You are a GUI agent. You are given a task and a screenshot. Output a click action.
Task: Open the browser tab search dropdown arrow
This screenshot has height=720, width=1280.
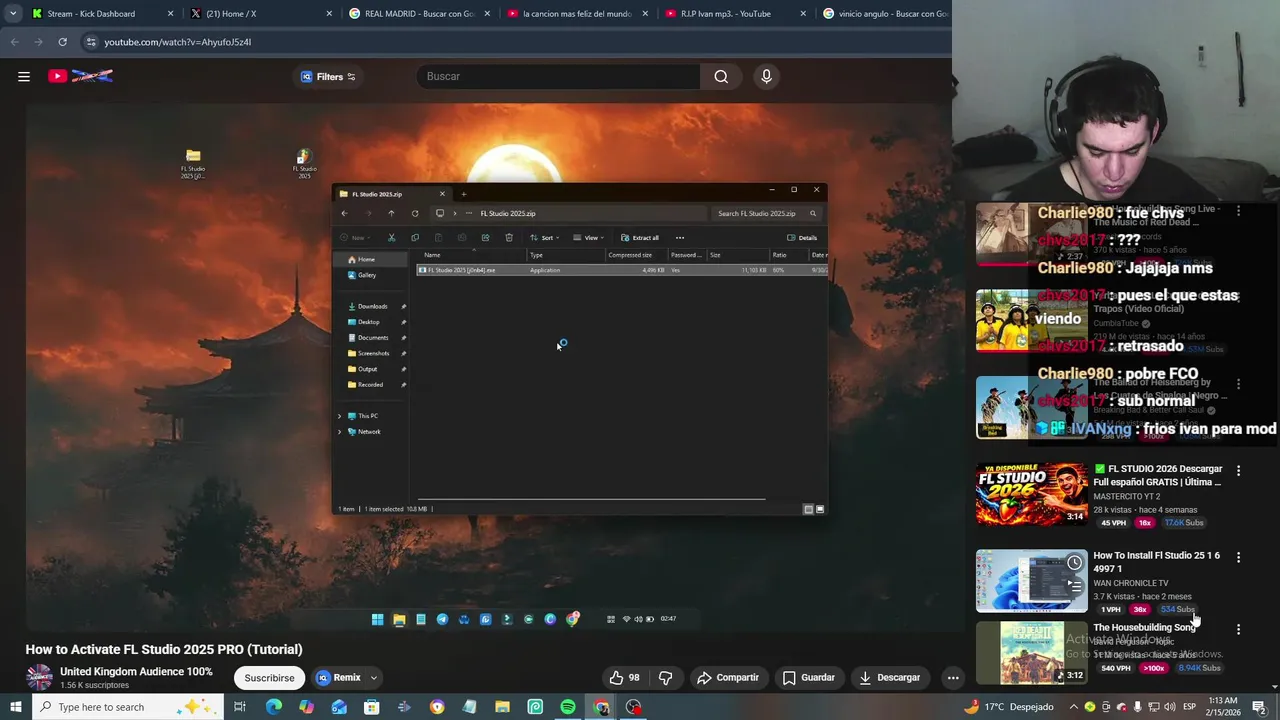(x=13, y=14)
